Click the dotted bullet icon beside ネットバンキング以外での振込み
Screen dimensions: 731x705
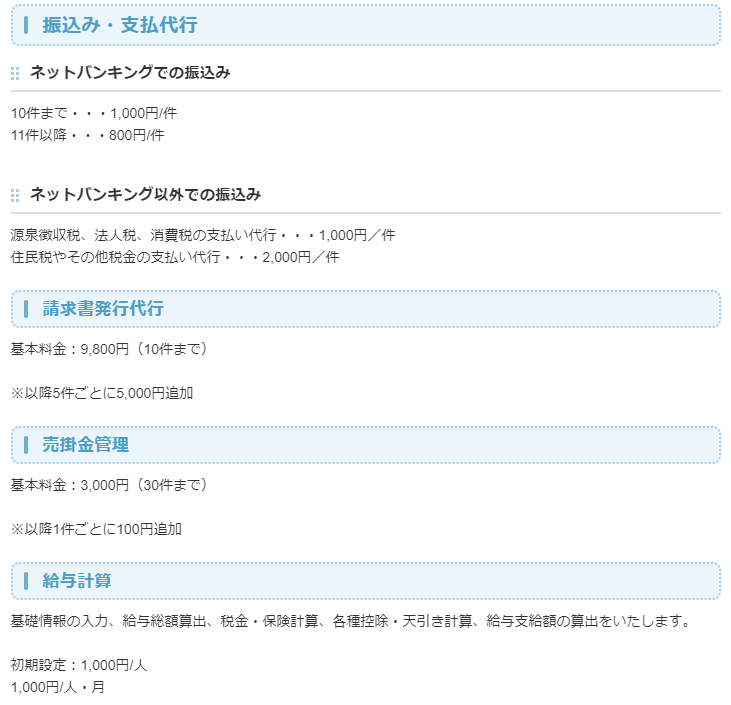tap(15, 195)
